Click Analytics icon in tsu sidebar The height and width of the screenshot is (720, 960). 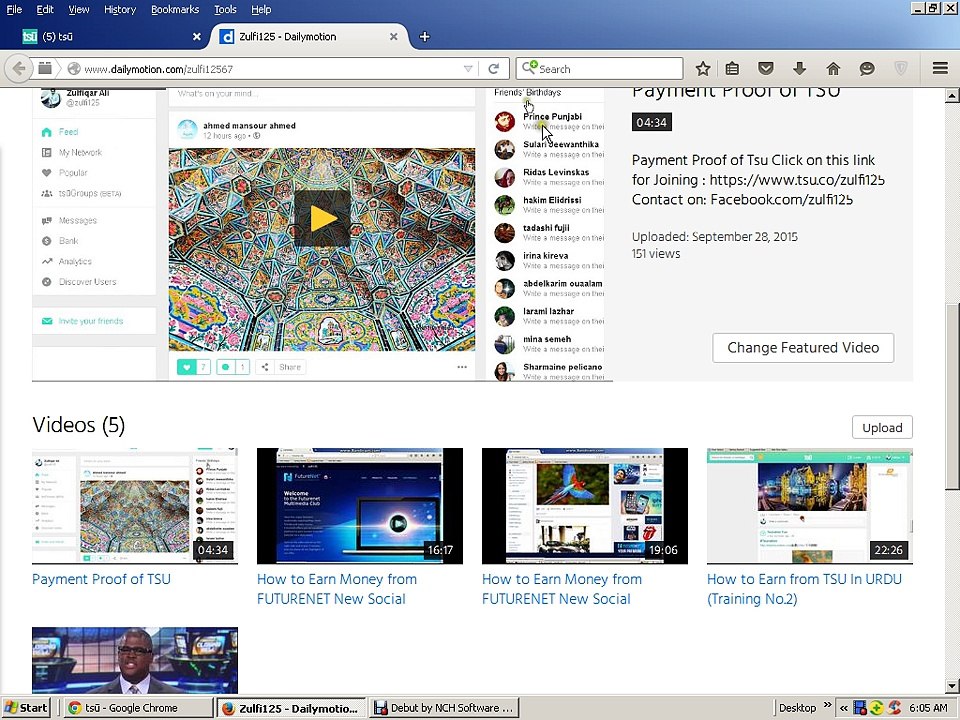(x=47, y=261)
